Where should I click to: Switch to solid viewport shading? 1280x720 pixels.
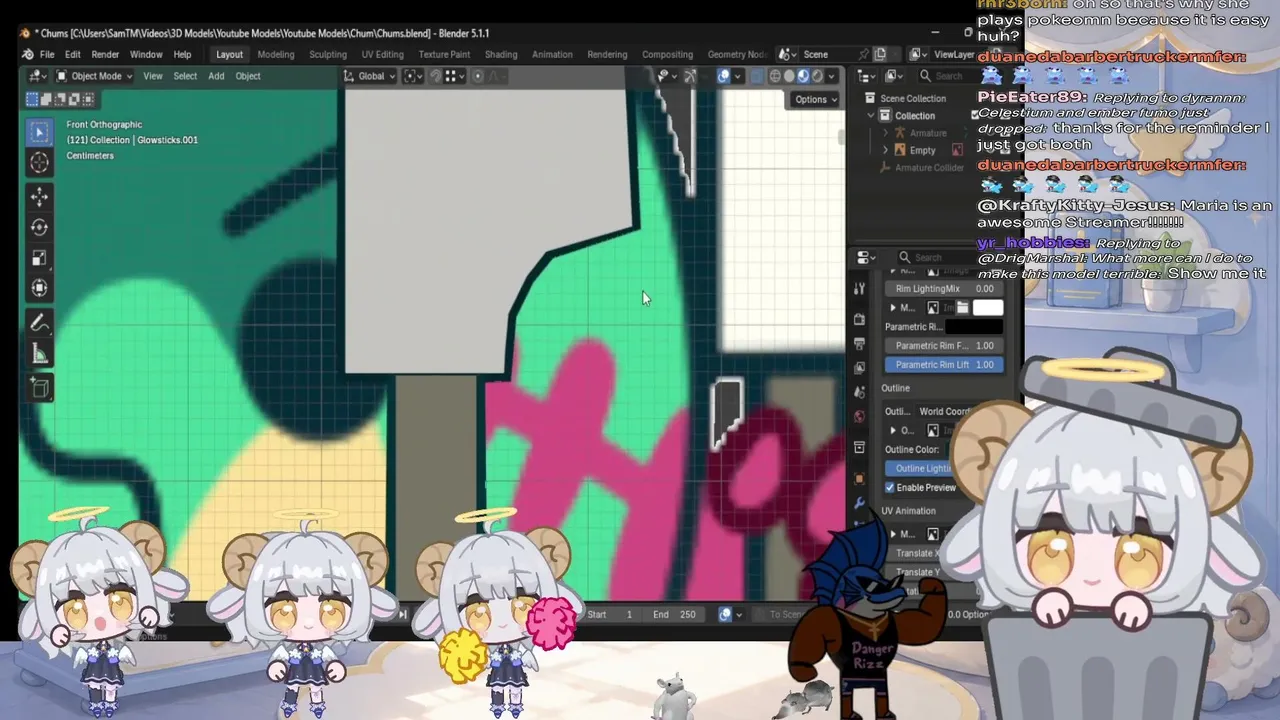[789, 76]
